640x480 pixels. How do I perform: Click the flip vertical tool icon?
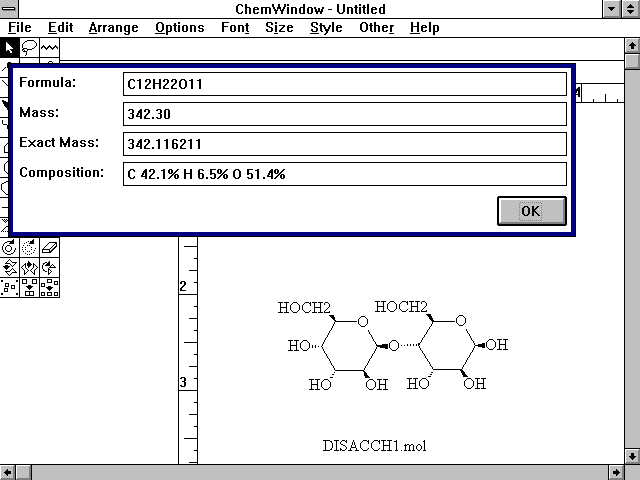tap(9, 267)
